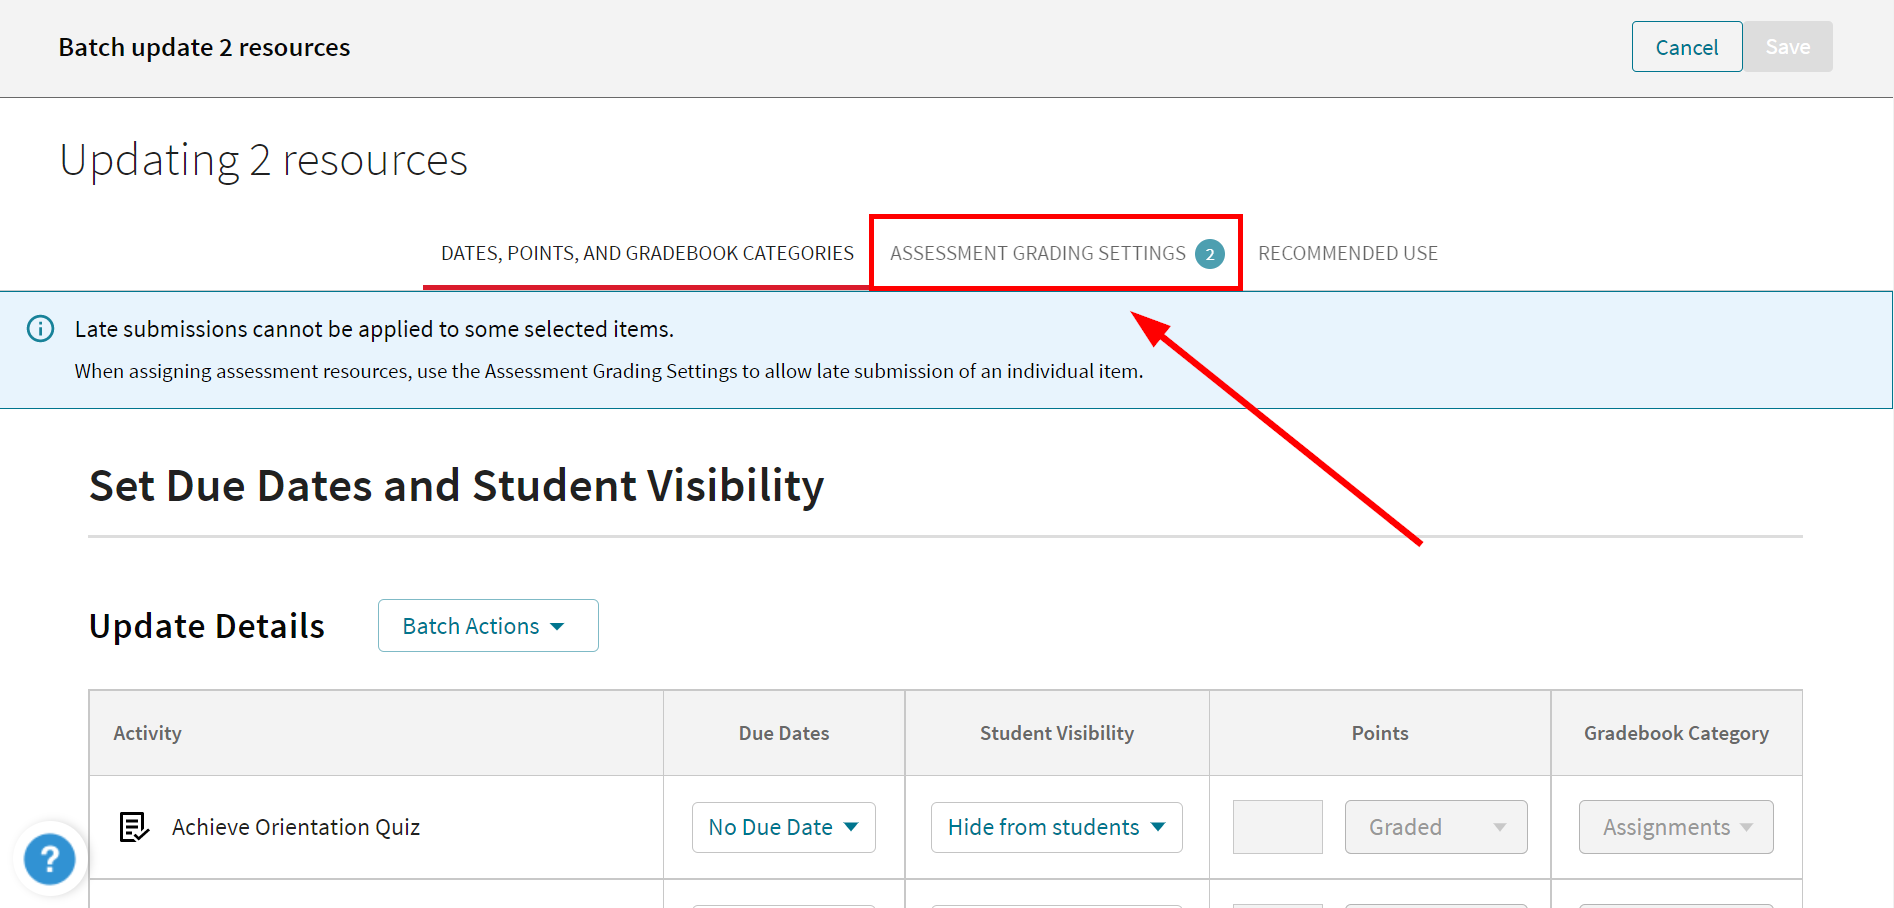1894x908 pixels.
Task: Open the help button in bottom corner
Action: point(49,858)
